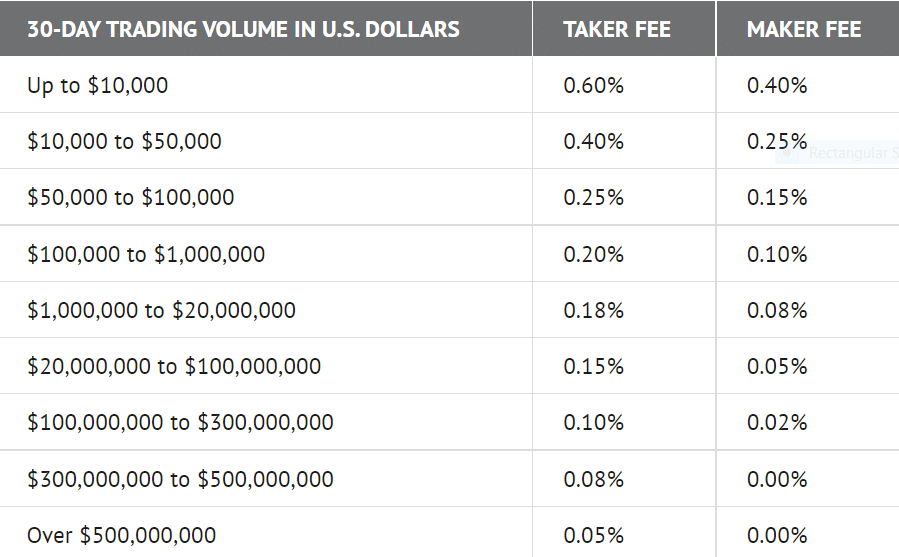Click the faint Rectangular overlay label
Viewport: 899px width, 557px height.
(x=848, y=153)
